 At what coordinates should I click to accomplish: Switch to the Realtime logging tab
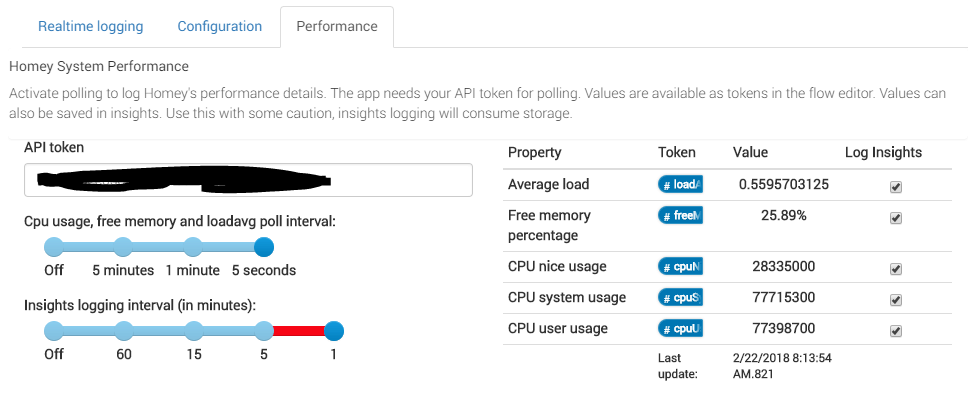coord(91,27)
